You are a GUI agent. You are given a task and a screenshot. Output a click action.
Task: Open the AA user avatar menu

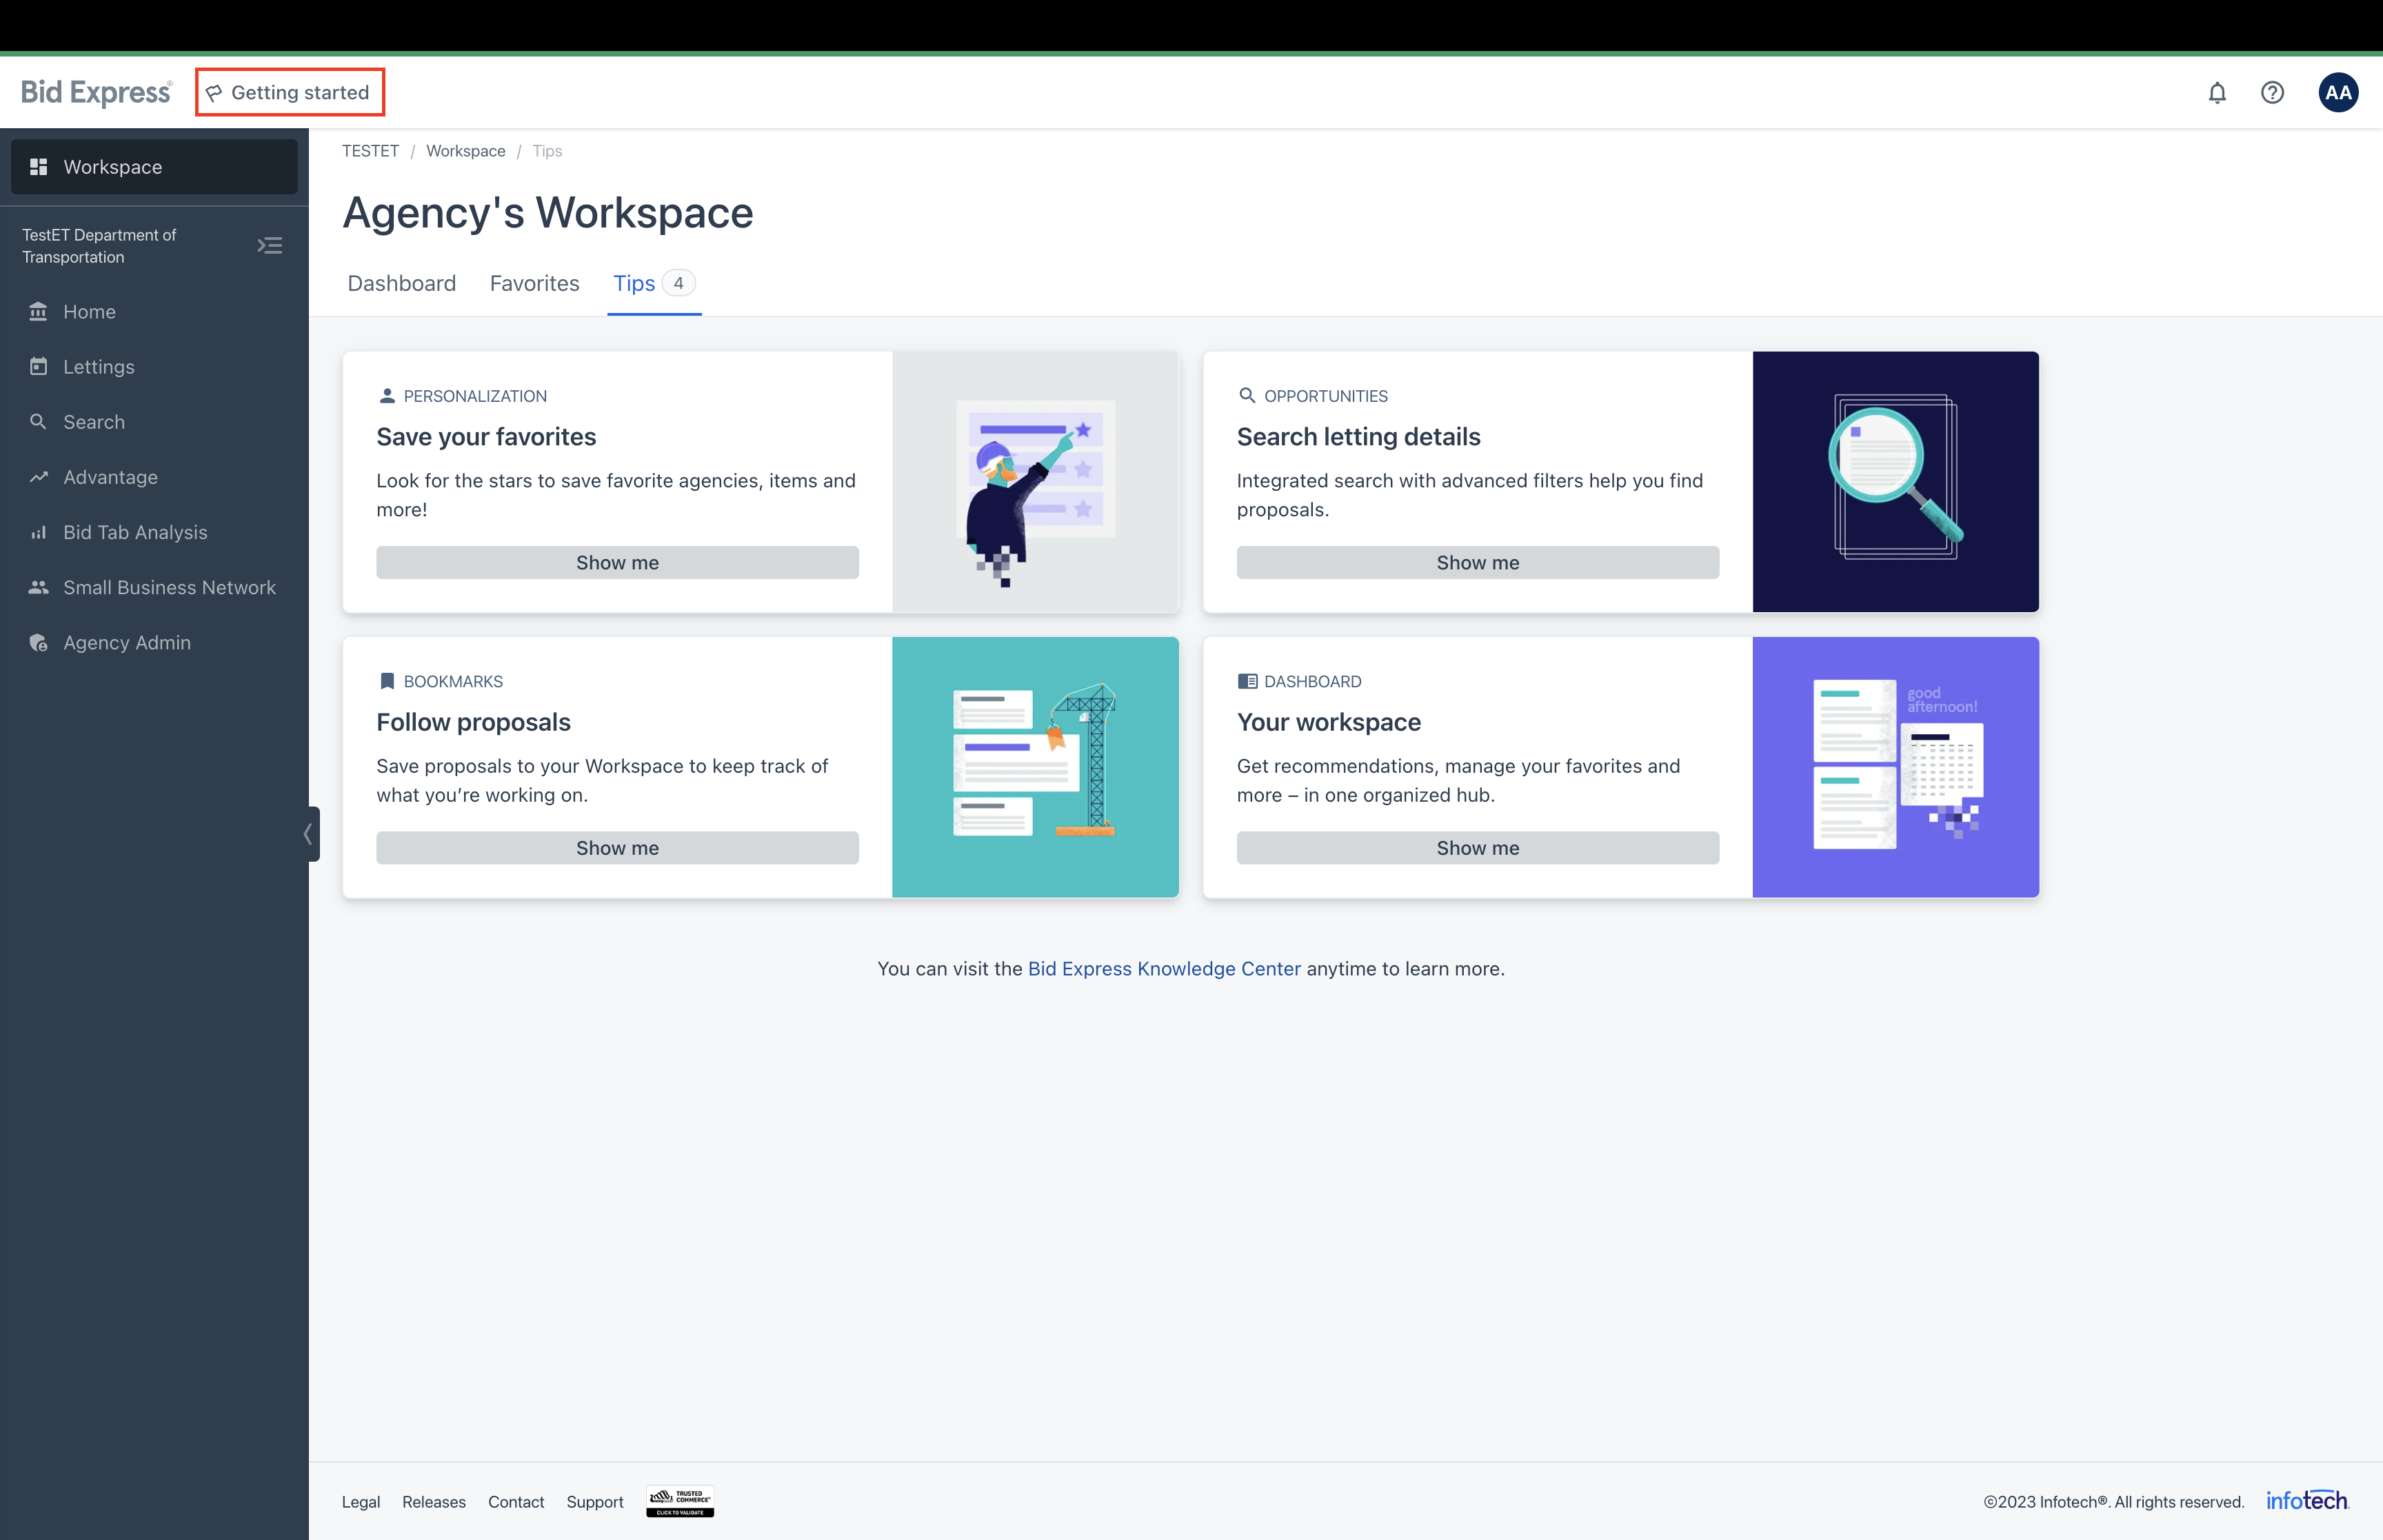coord(2338,93)
